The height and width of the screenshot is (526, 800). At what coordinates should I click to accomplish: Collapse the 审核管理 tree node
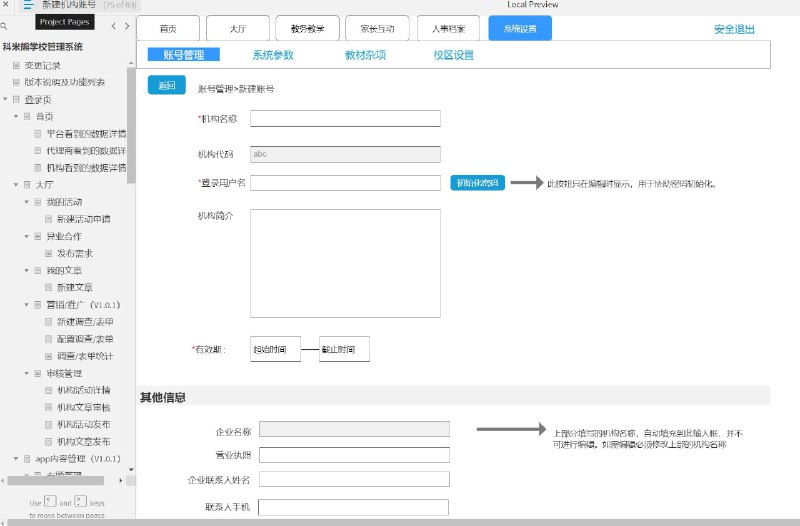[x=27, y=373]
